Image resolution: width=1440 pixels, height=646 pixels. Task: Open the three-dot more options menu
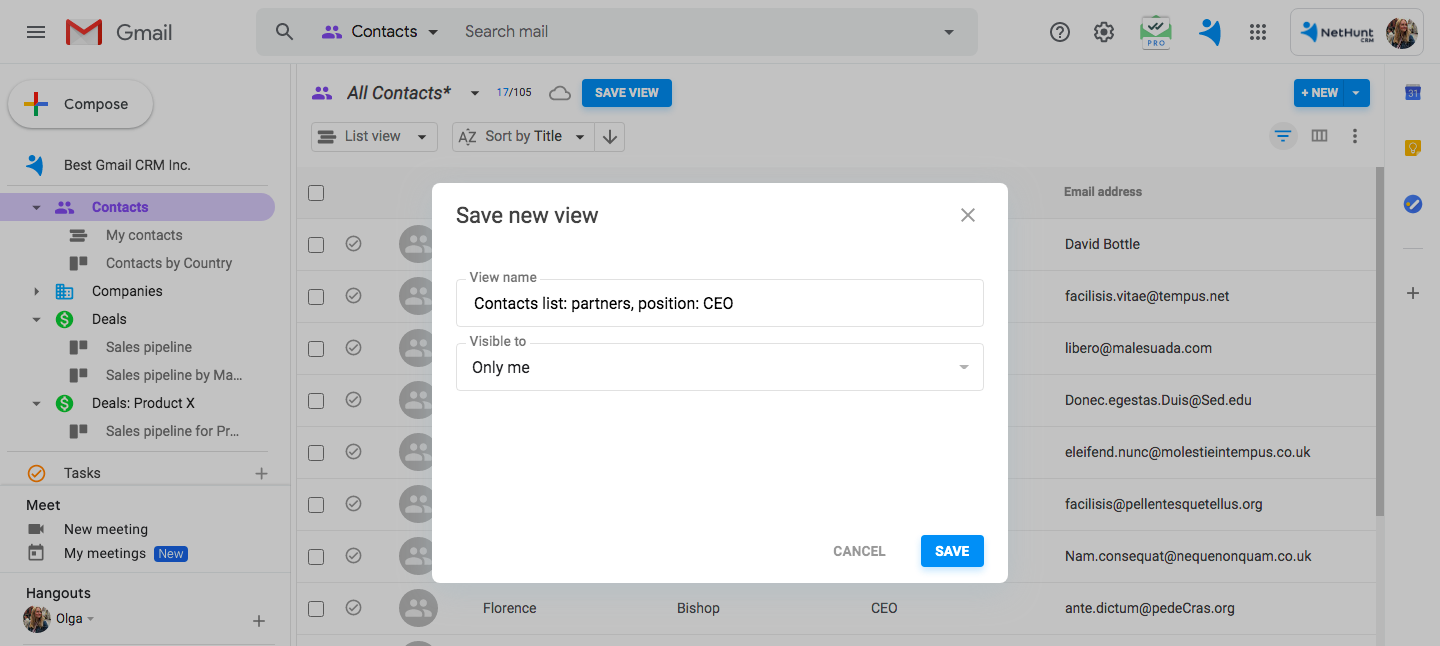click(x=1355, y=136)
